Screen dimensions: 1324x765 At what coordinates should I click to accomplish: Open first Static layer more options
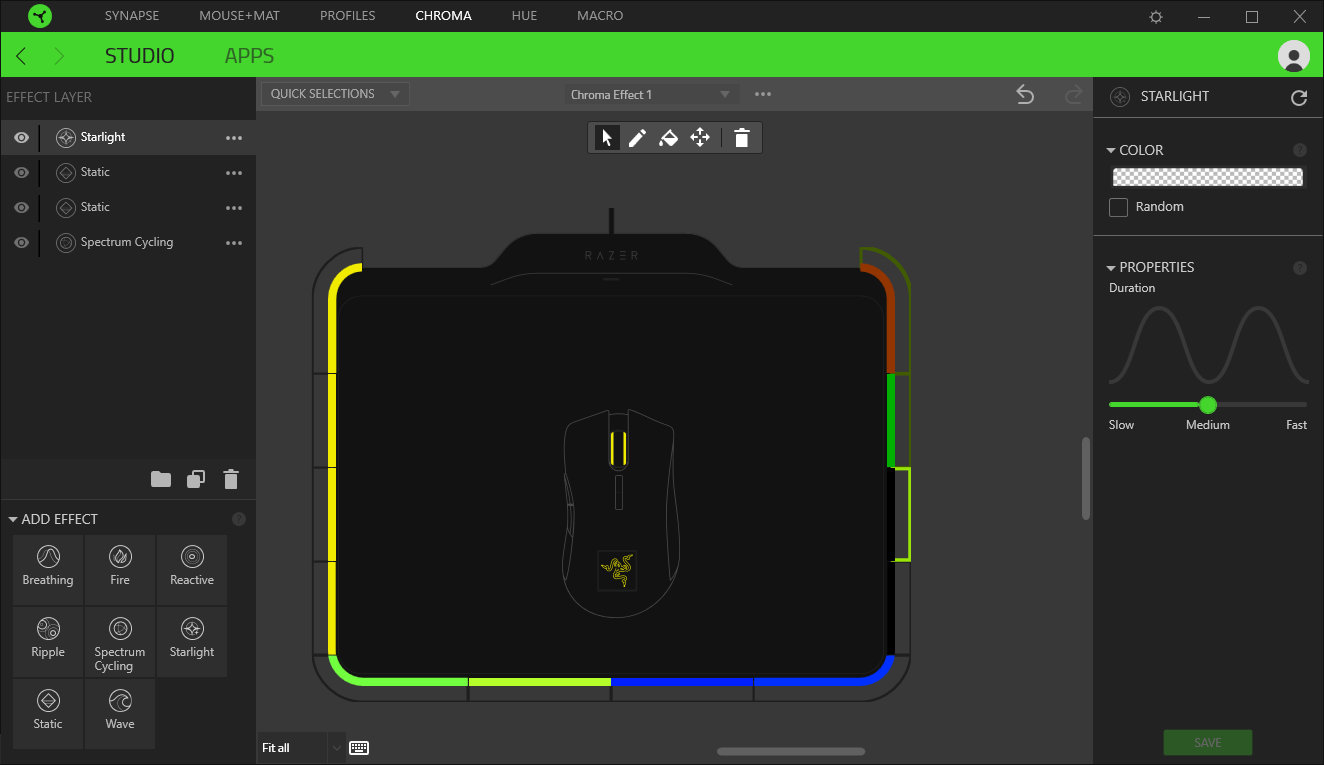pyautogui.click(x=234, y=173)
